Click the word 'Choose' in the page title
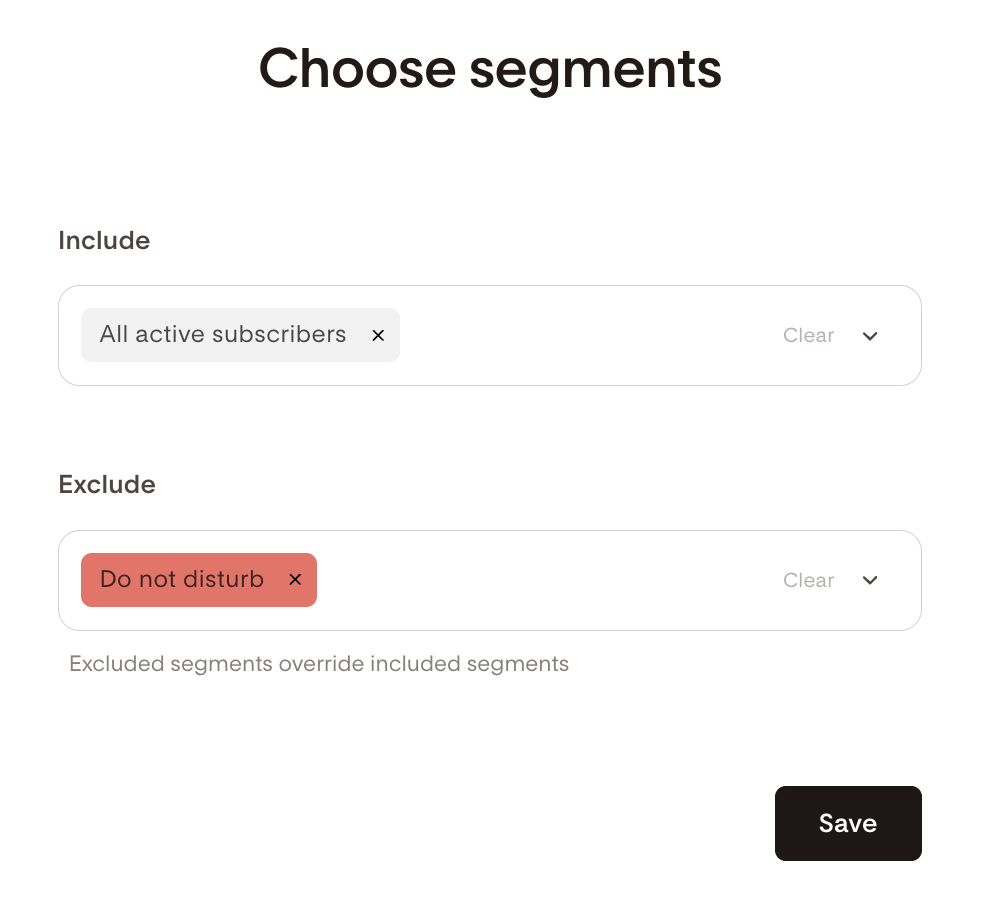 click(355, 69)
